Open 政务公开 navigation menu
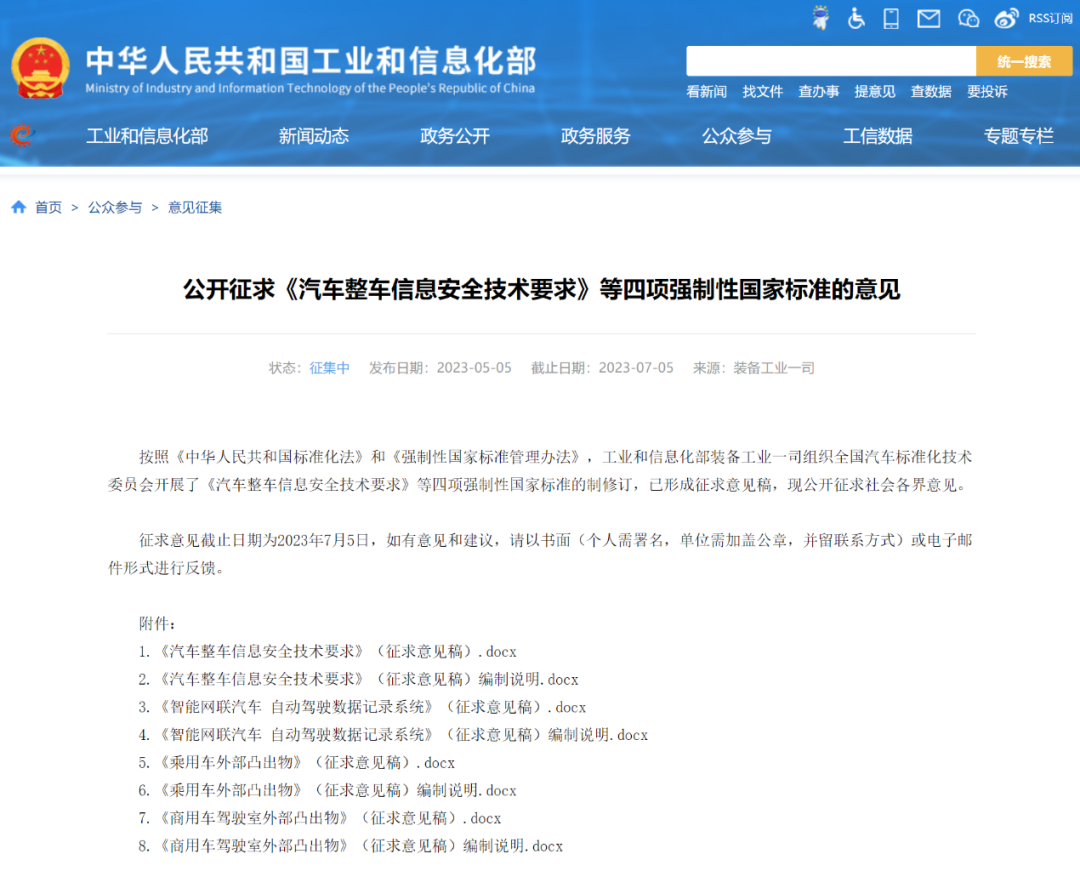Screen dimensions: 1080x871 455,136
